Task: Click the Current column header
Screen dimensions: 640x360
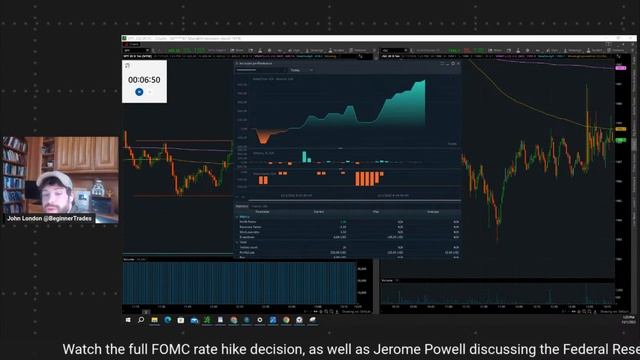Action: click(319, 211)
